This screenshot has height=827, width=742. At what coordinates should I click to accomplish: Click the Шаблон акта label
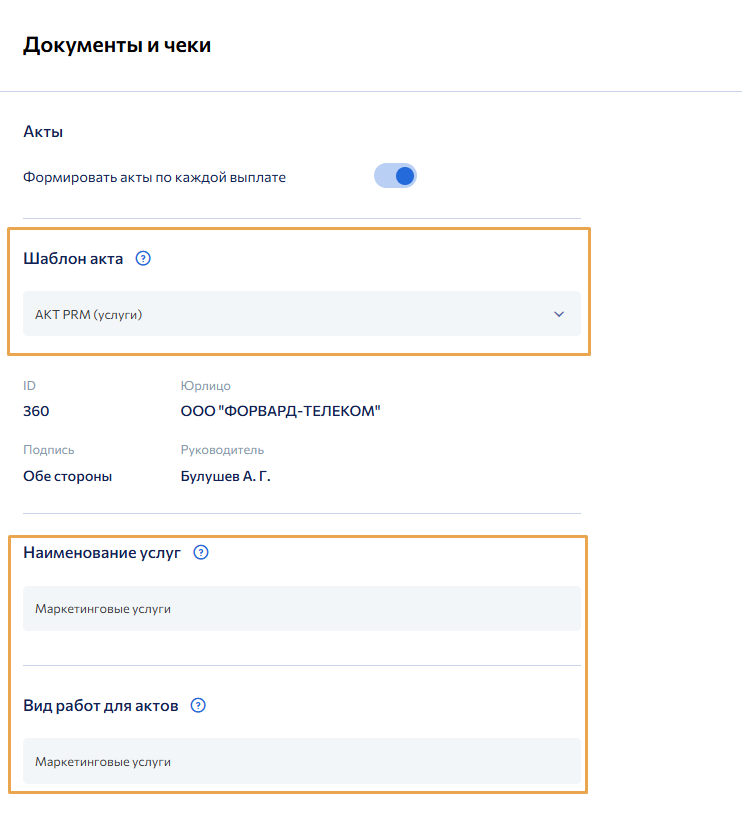point(73,259)
